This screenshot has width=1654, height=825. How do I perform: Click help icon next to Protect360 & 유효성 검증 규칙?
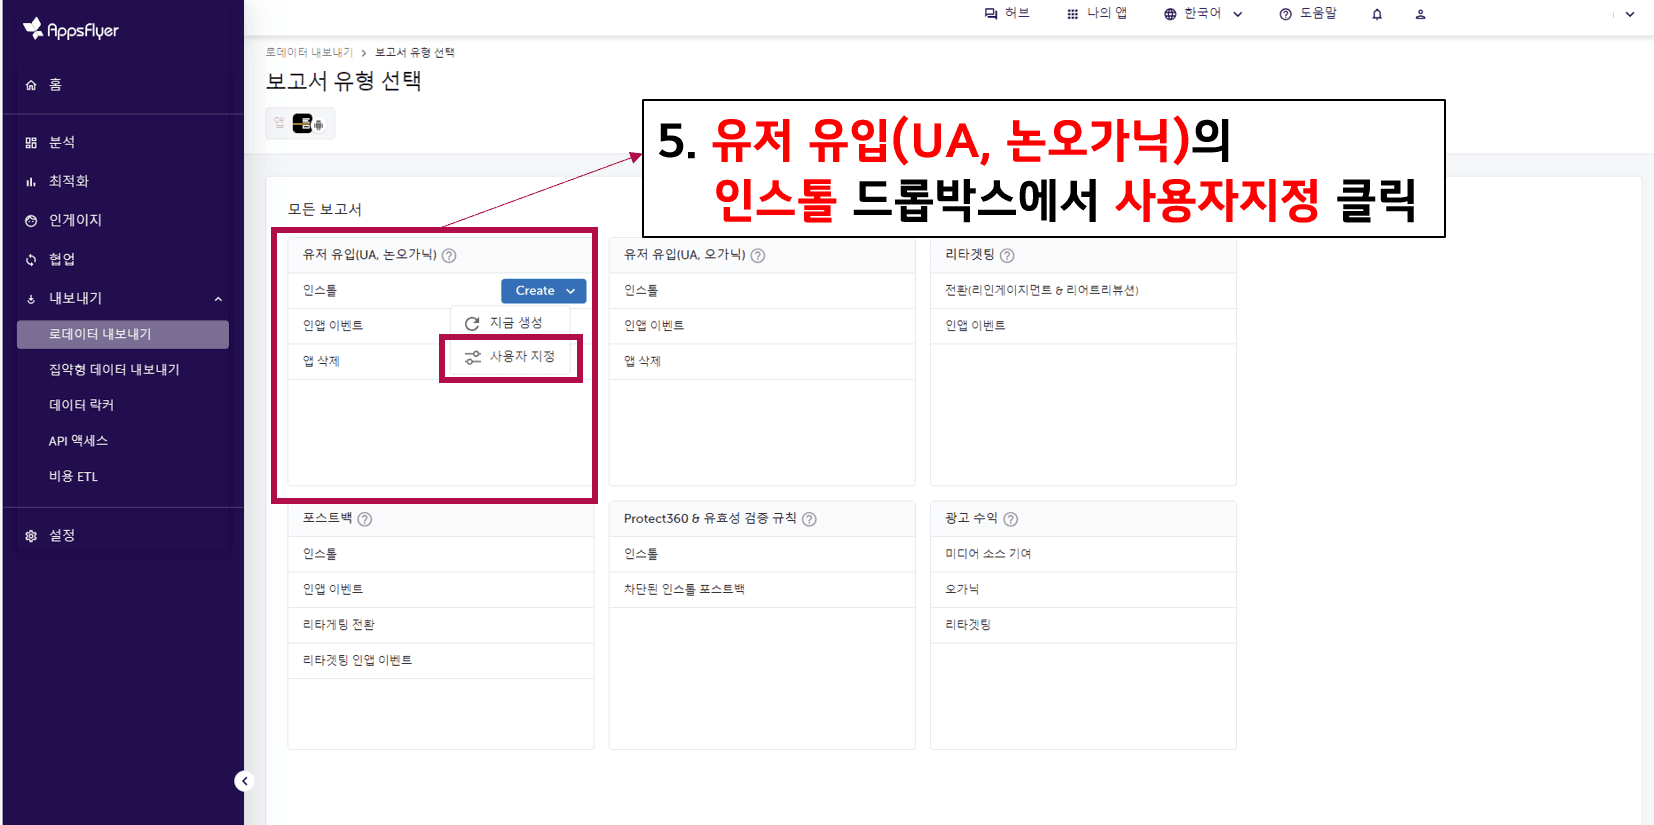[809, 519]
